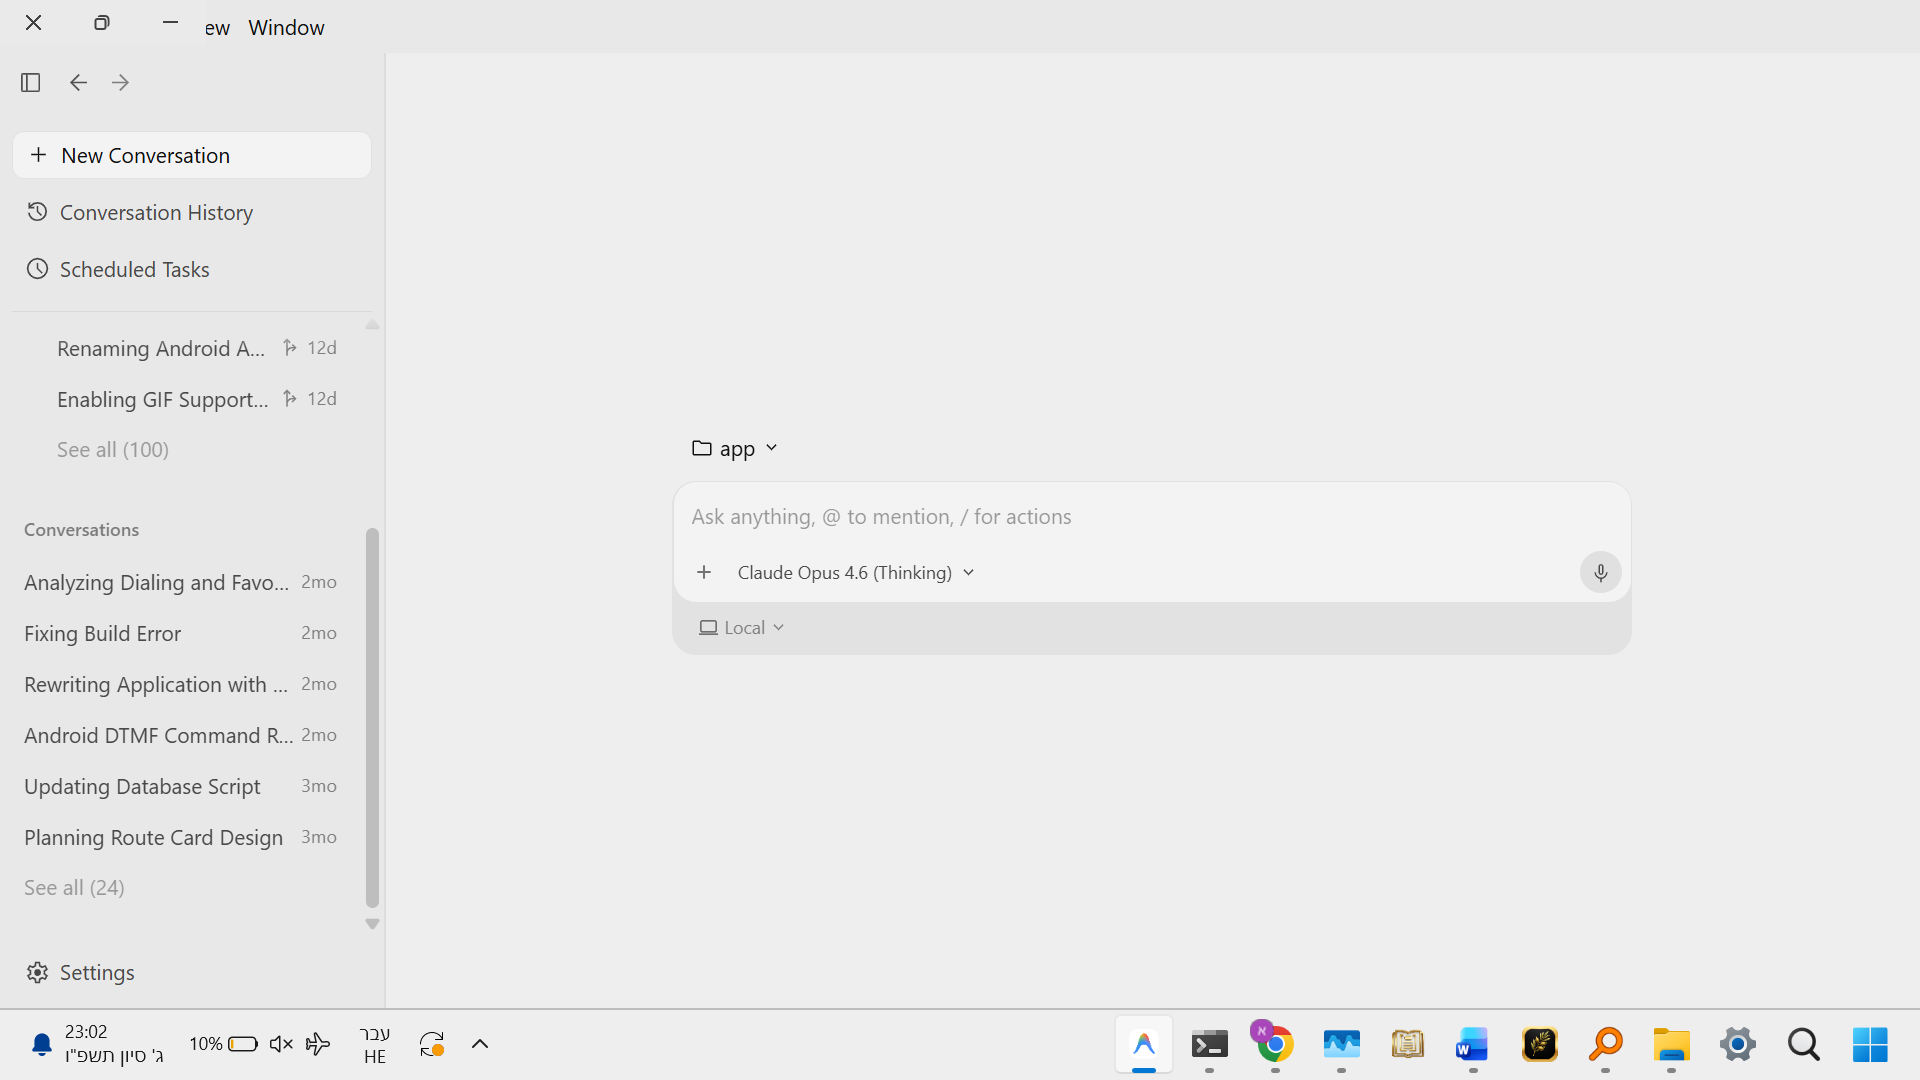Screen dimensions: 1920x1080
Task: Select the "Fixing Build Error" conversation
Action: (x=180, y=633)
